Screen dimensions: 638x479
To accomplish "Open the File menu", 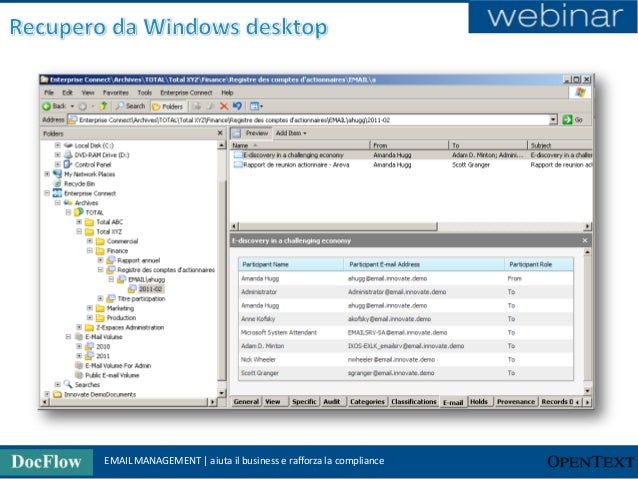I will (49, 93).
